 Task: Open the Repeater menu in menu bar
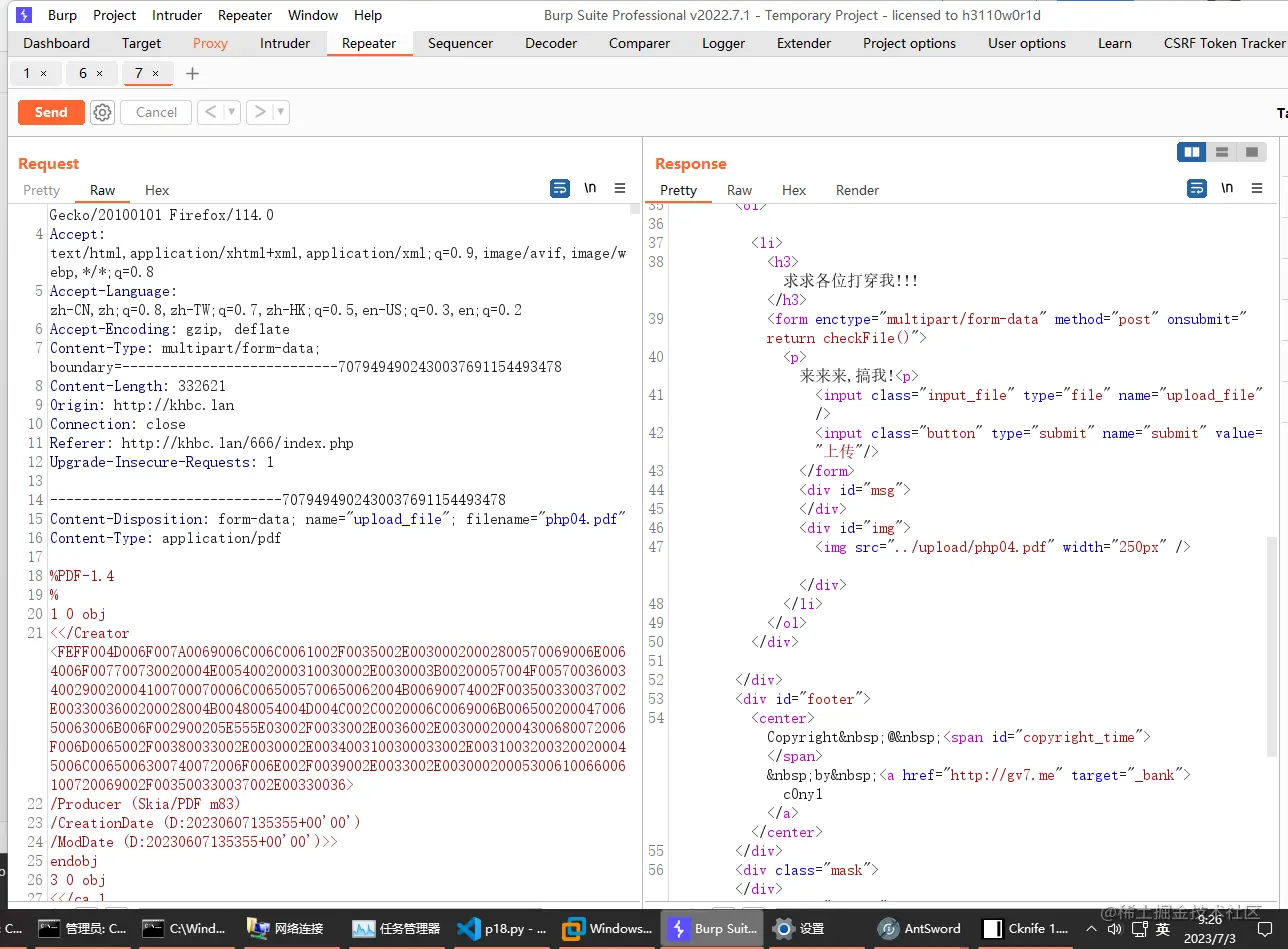pyautogui.click(x=245, y=15)
